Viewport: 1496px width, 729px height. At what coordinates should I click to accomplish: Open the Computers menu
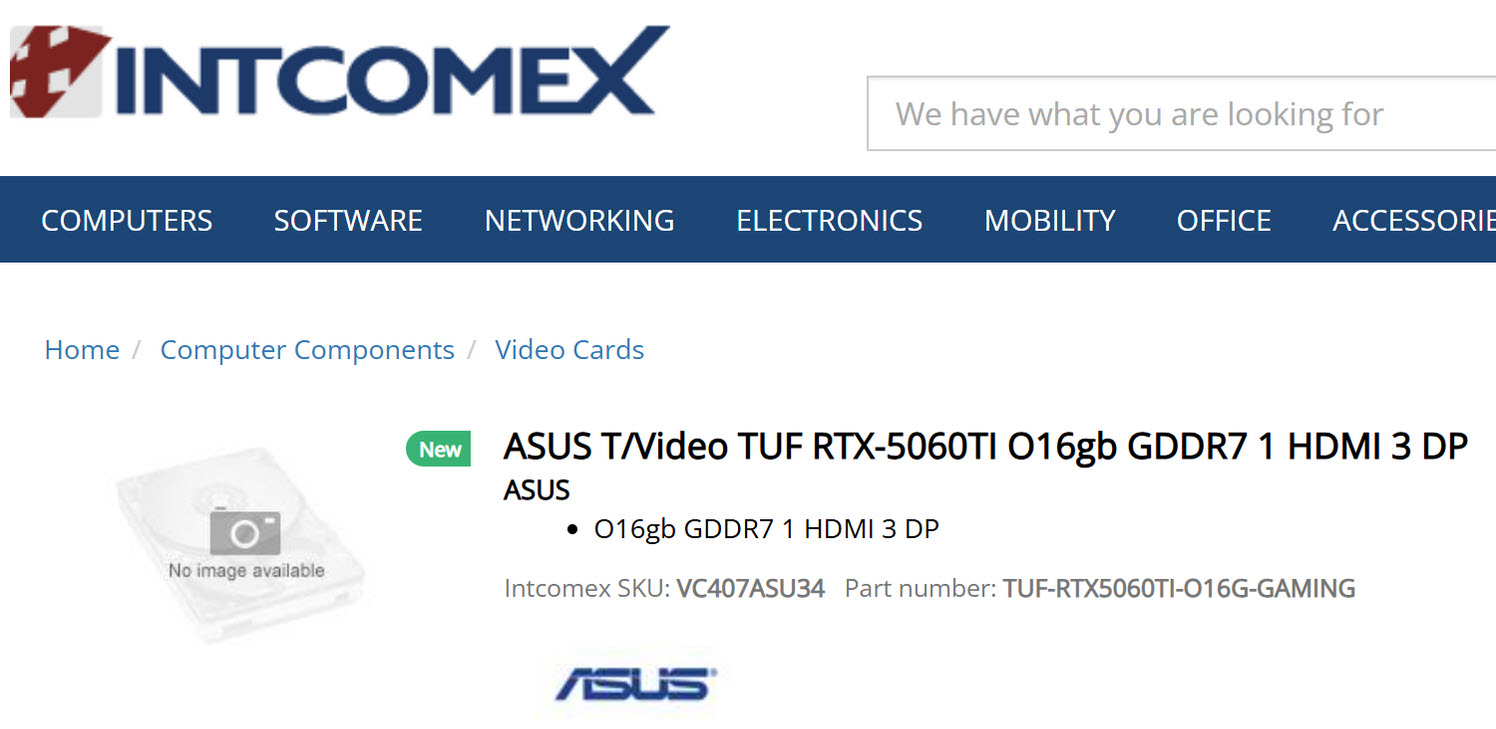[x=127, y=220]
